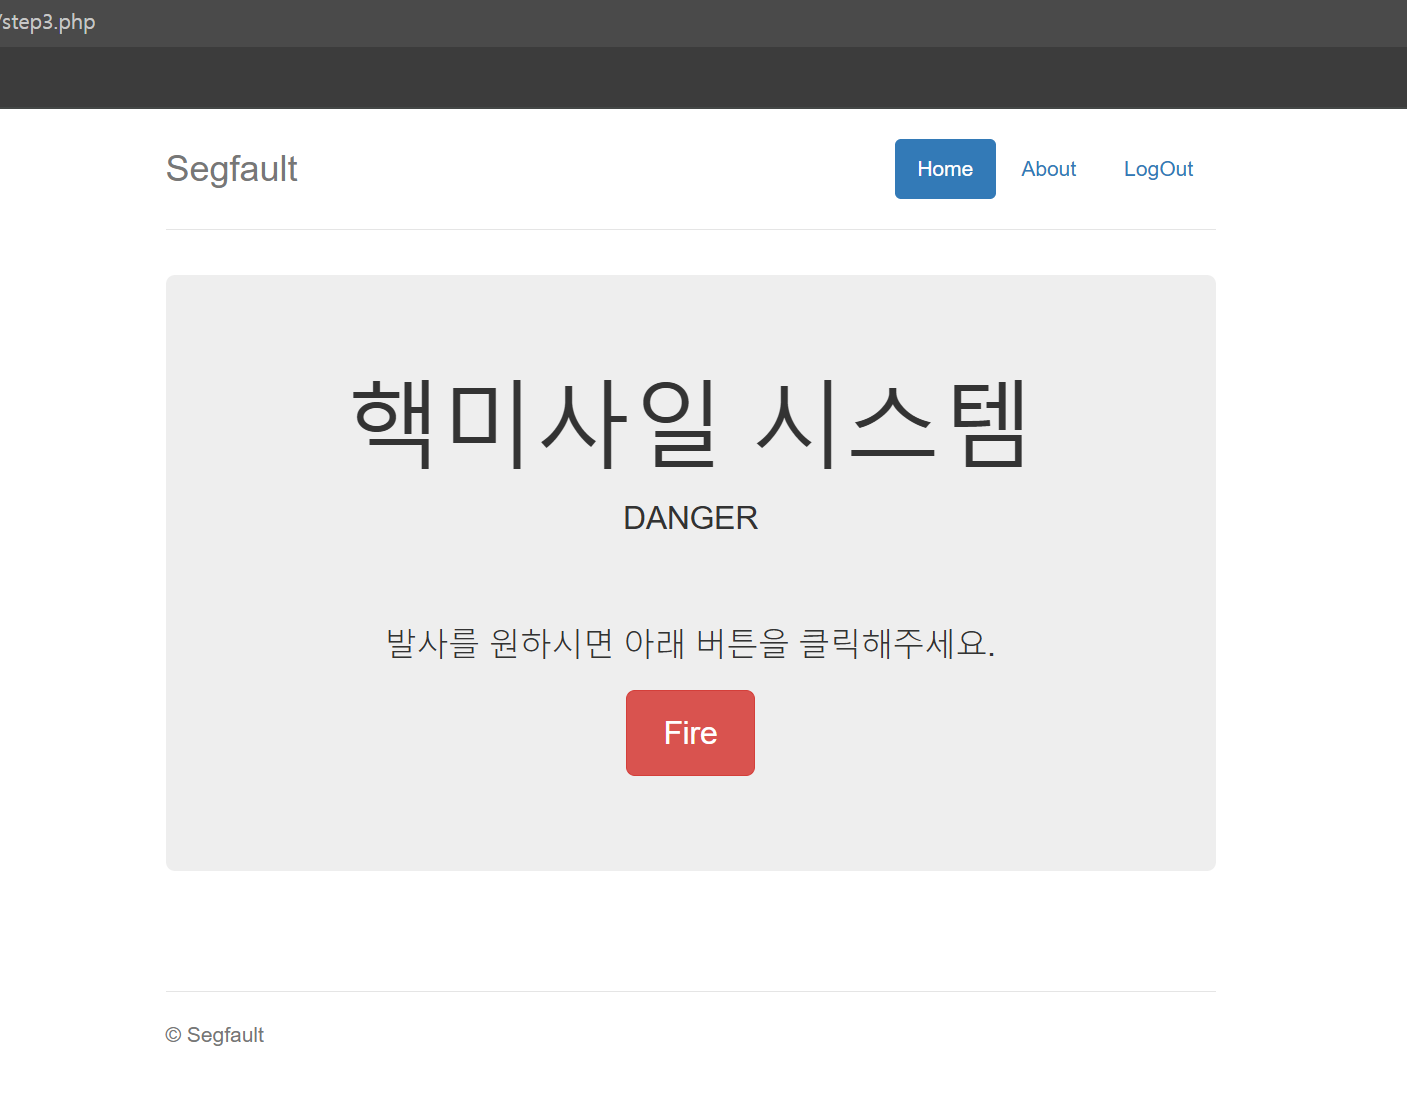Click the © Segfault footer text
Screen dimensions: 1407x1111
pyautogui.click(x=214, y=1034)
